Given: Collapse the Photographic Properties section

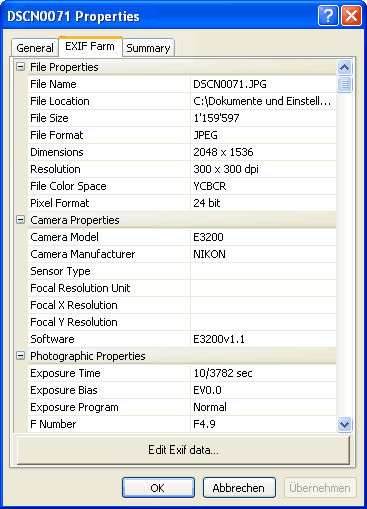Looking at the screenshot, I should tap(20, 356).
